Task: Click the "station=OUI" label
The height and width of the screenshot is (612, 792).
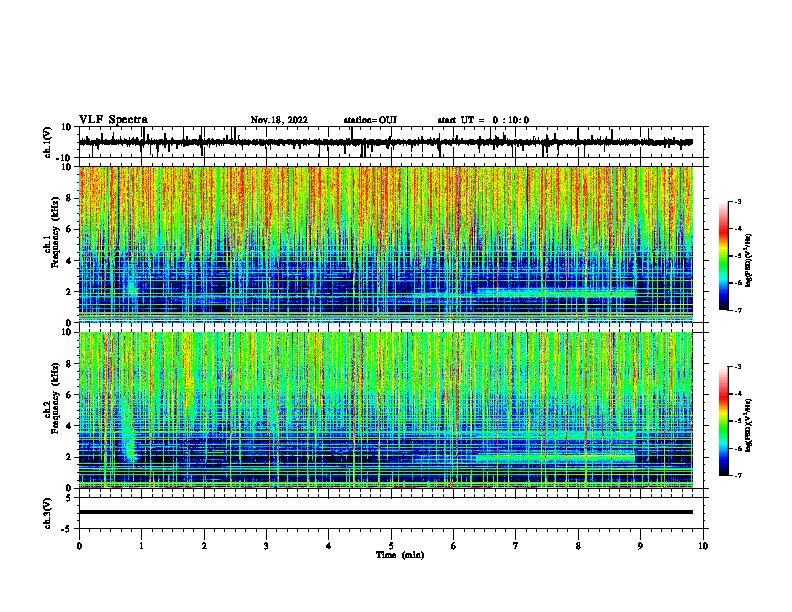Action: click(370, 120)
